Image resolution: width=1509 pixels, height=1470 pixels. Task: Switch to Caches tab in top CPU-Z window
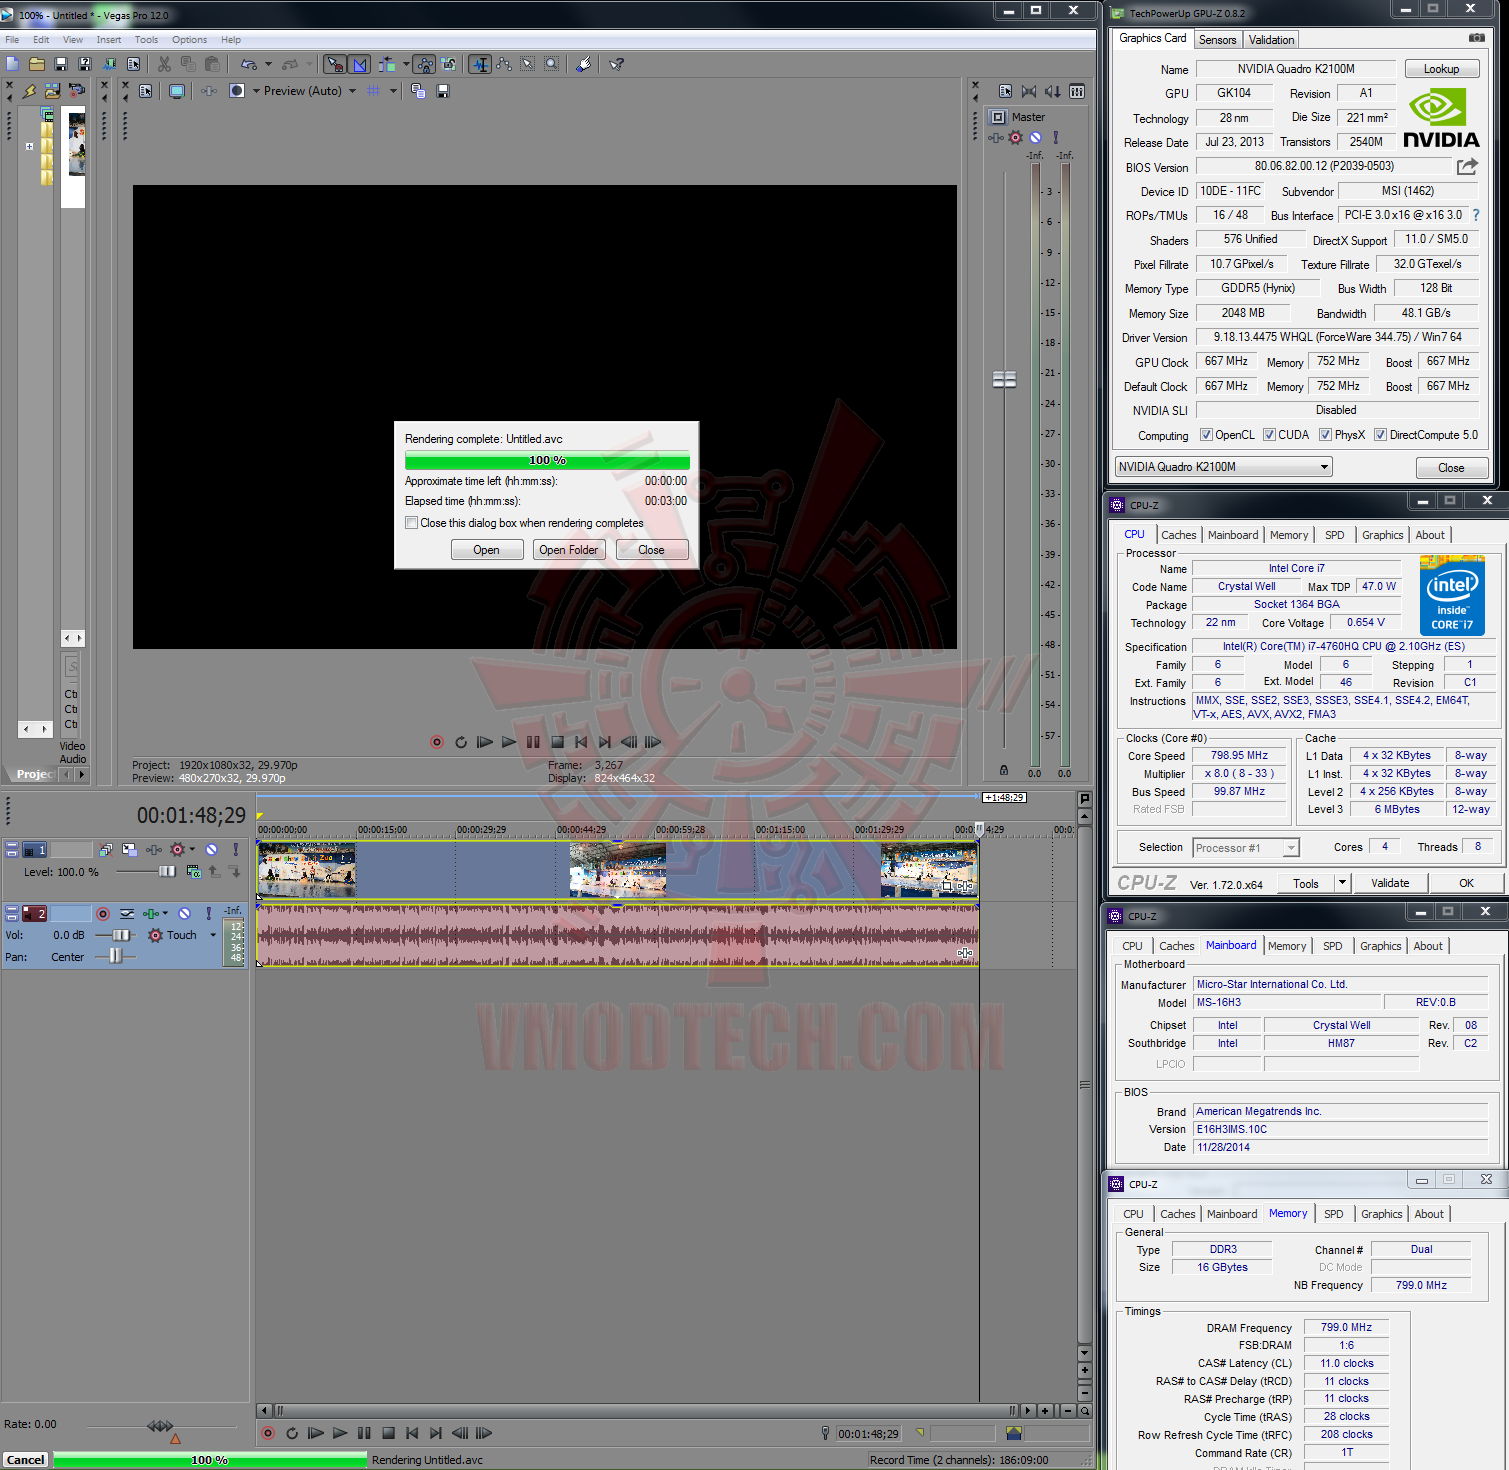point(1179,535)
